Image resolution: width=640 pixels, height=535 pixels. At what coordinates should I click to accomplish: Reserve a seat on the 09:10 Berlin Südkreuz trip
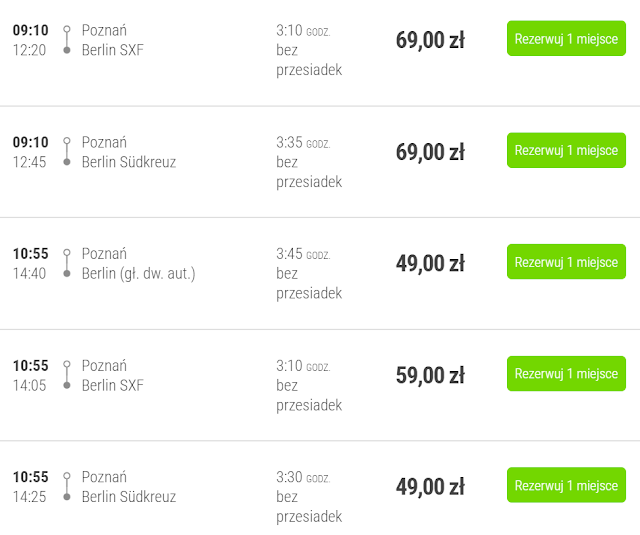(566, 151)
